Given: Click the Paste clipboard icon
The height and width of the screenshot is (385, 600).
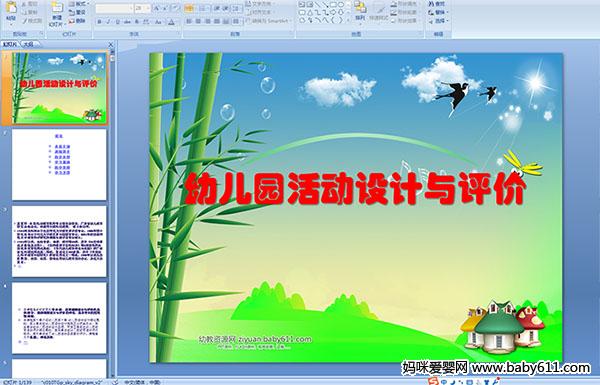Looking at the screenshot, I should click(x=11, y=11).
